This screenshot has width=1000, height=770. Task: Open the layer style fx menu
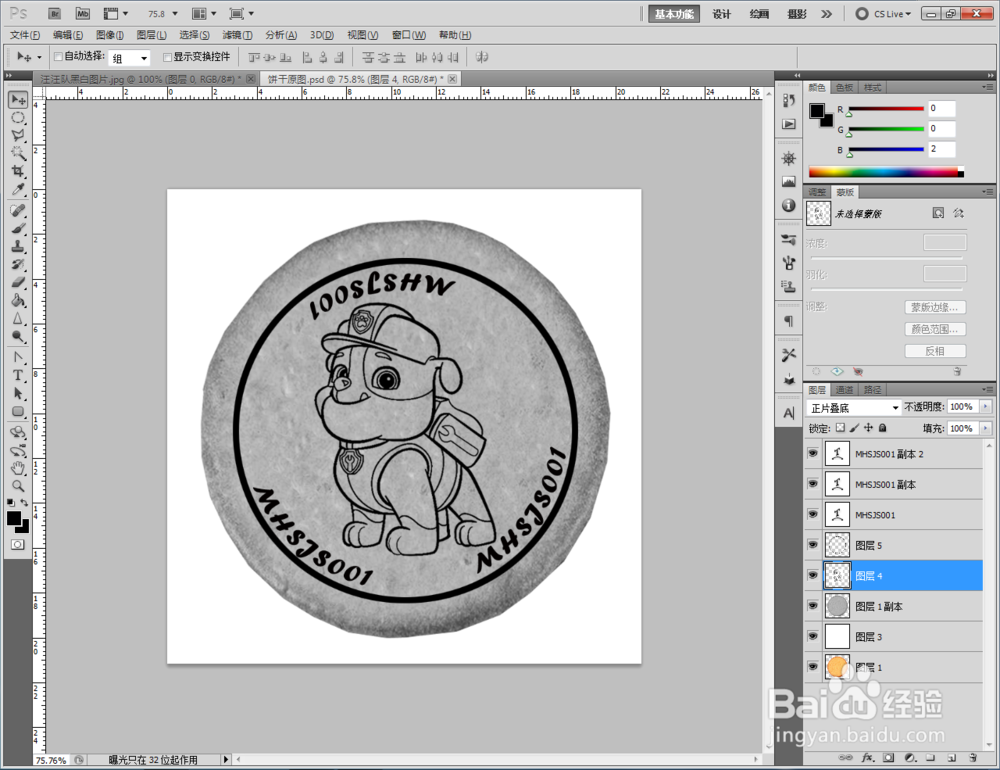867,758
